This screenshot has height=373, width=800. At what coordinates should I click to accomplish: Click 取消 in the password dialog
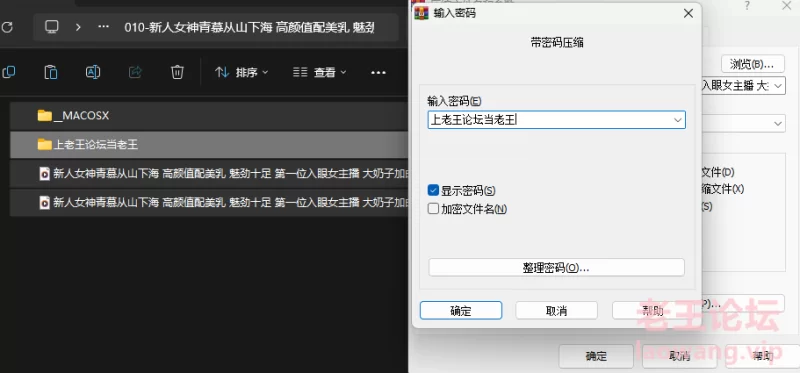(556, 310)
